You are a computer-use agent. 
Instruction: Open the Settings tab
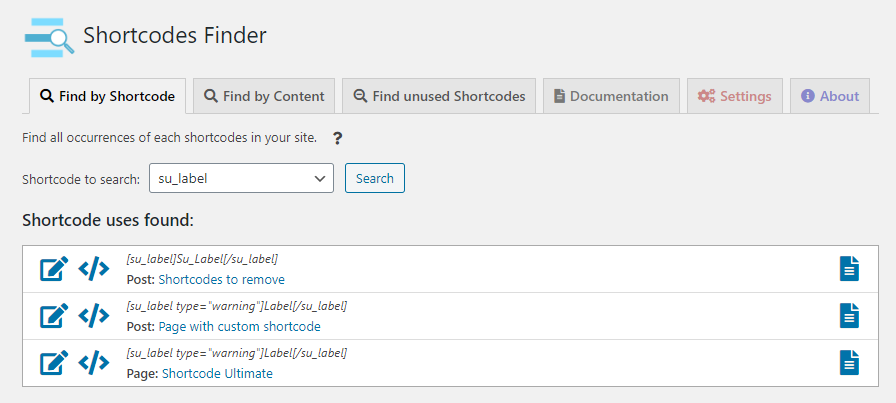pos(734,96)
